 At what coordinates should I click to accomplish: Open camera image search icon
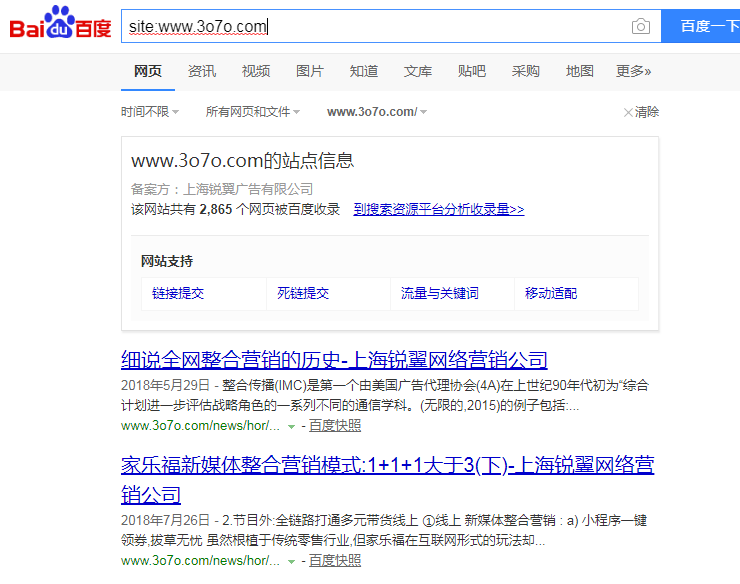[640, 26]
